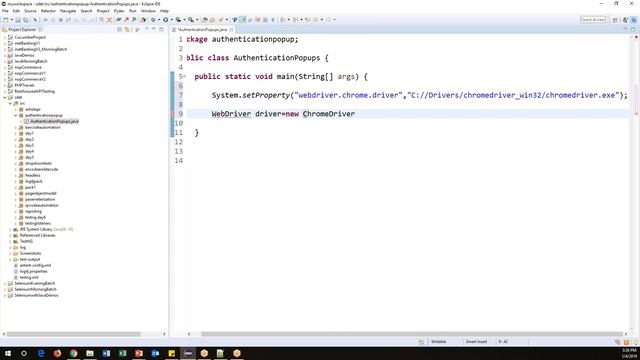This screenshot has height=360, width=640.
Task: Open the Help menu
Action: [x=164, y=11]
